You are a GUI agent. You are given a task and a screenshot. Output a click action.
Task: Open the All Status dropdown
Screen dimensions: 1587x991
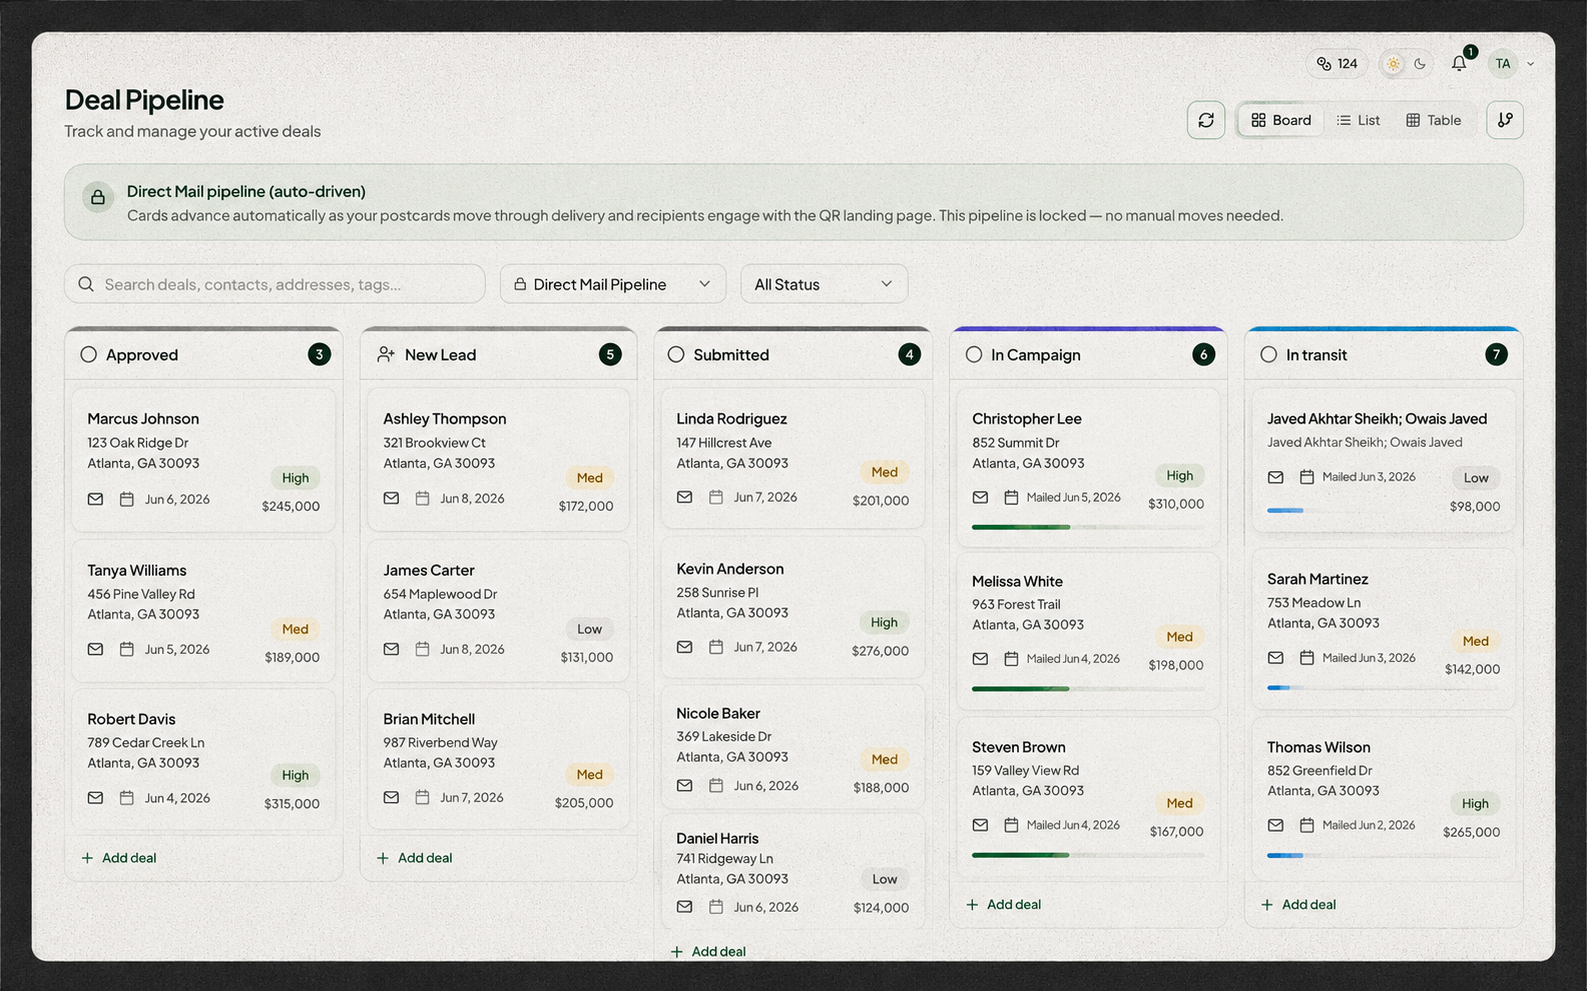pos(824,284)
